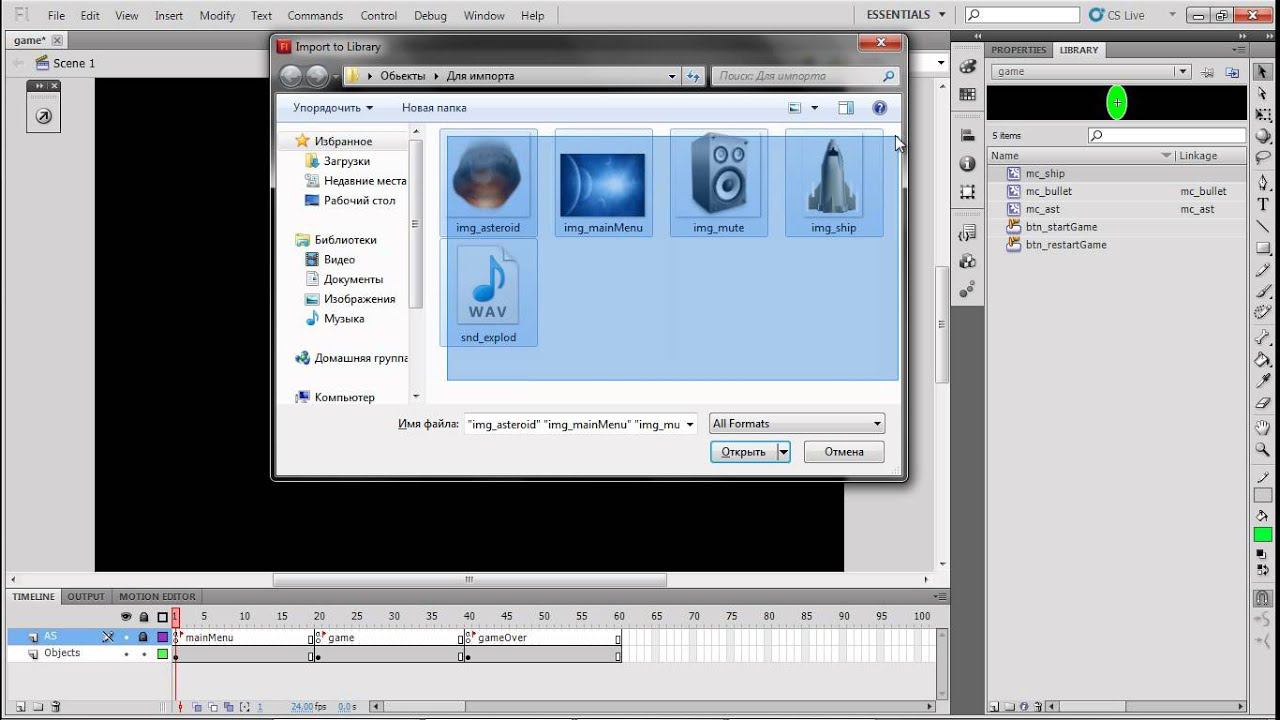Open the ESSENTIALS workspace dropdown
1280x720 pixels.
[906, 15]
